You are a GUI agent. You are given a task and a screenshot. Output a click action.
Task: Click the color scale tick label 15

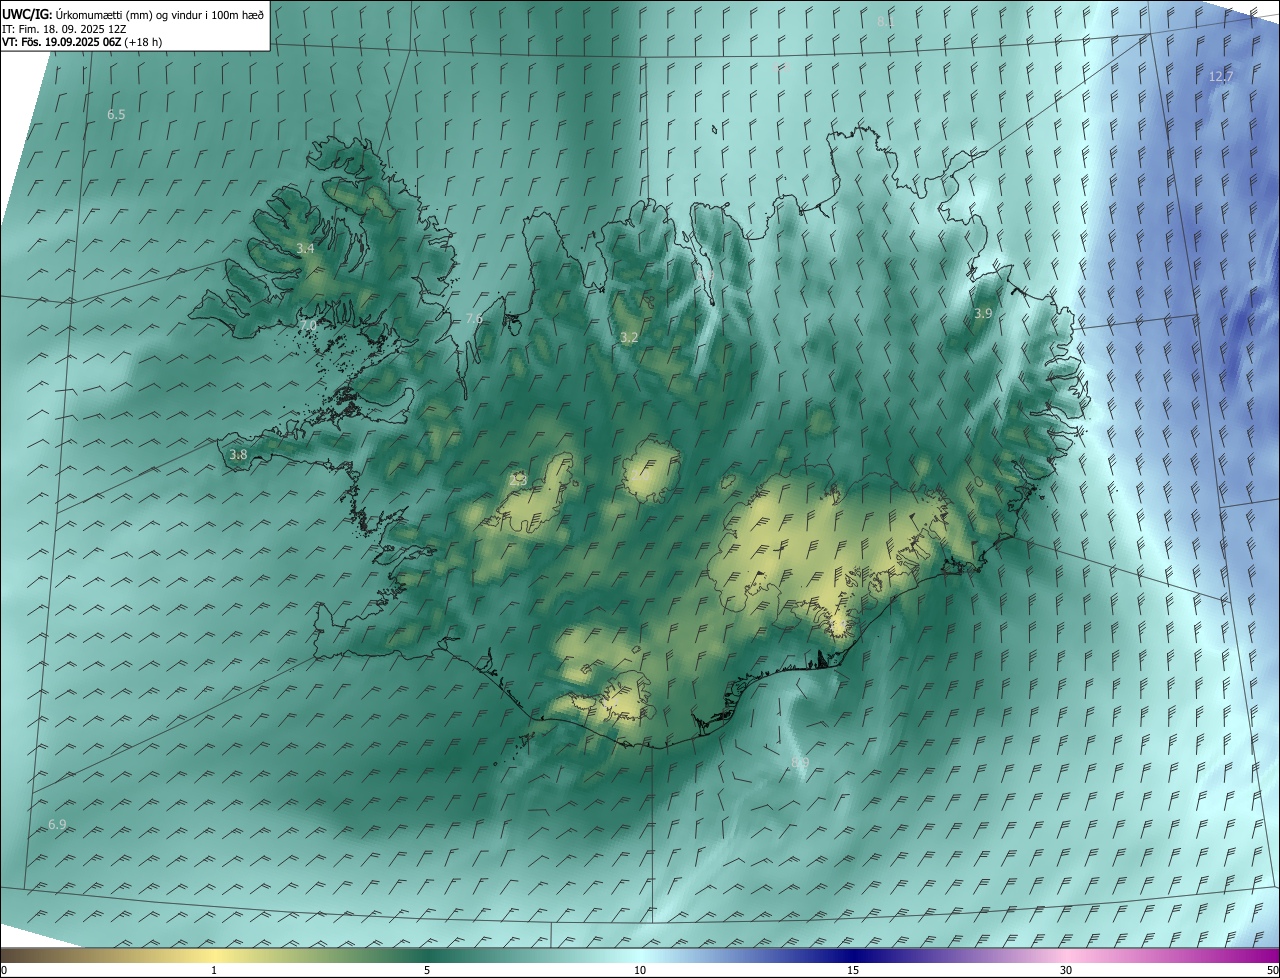[x=853, y=970]
